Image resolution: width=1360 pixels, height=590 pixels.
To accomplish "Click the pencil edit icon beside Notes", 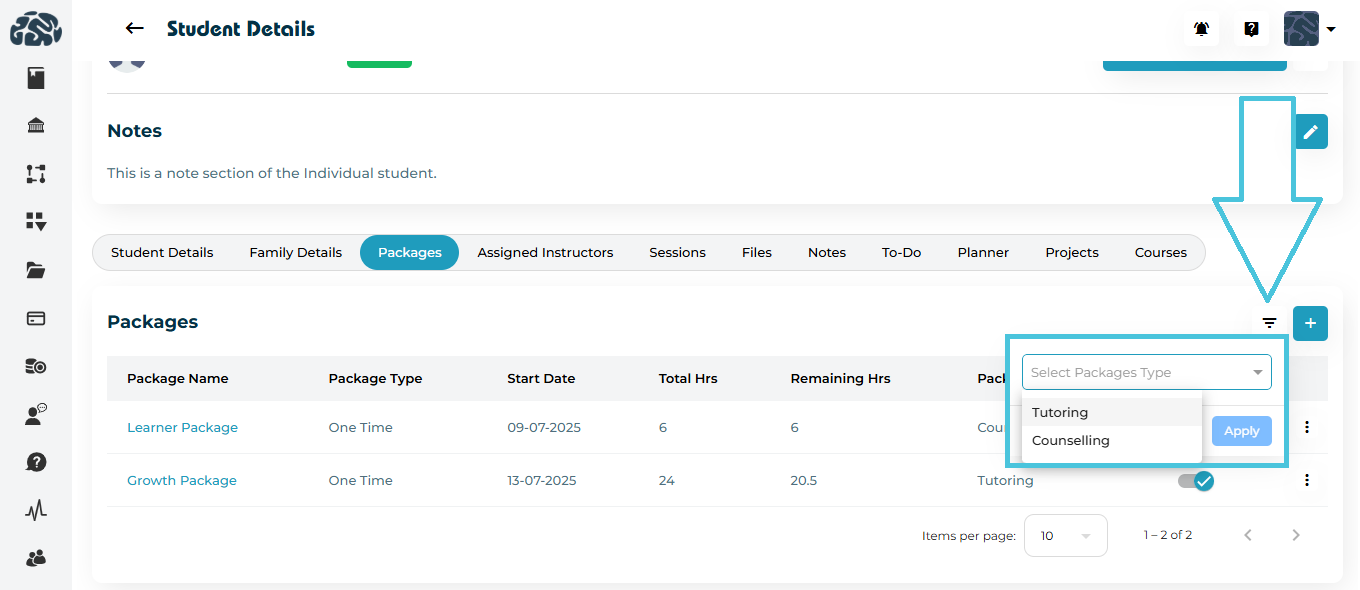I will click(1311, 131).
